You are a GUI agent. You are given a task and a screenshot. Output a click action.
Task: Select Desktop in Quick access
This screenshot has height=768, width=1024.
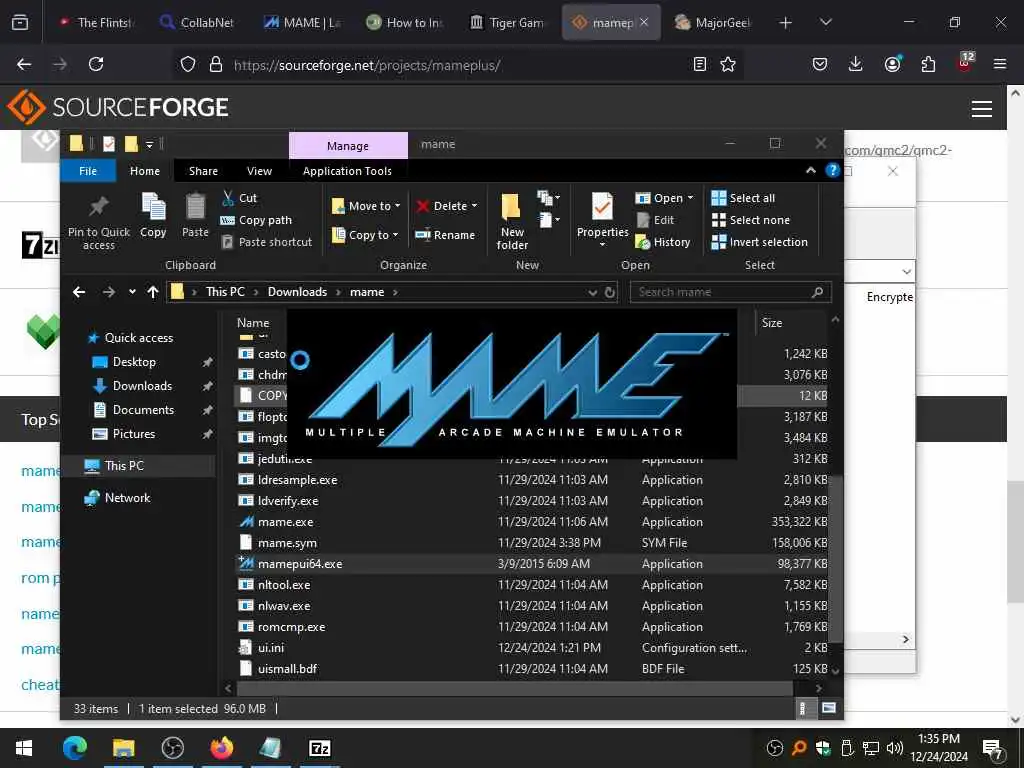coord(134,362)
